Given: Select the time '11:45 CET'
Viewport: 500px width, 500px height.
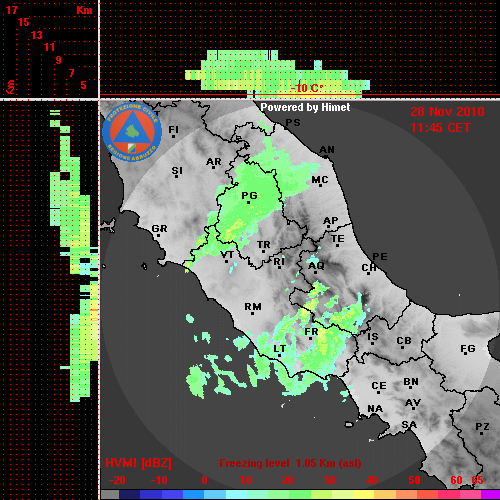Looking at the screenshot, I should (440, 128).
